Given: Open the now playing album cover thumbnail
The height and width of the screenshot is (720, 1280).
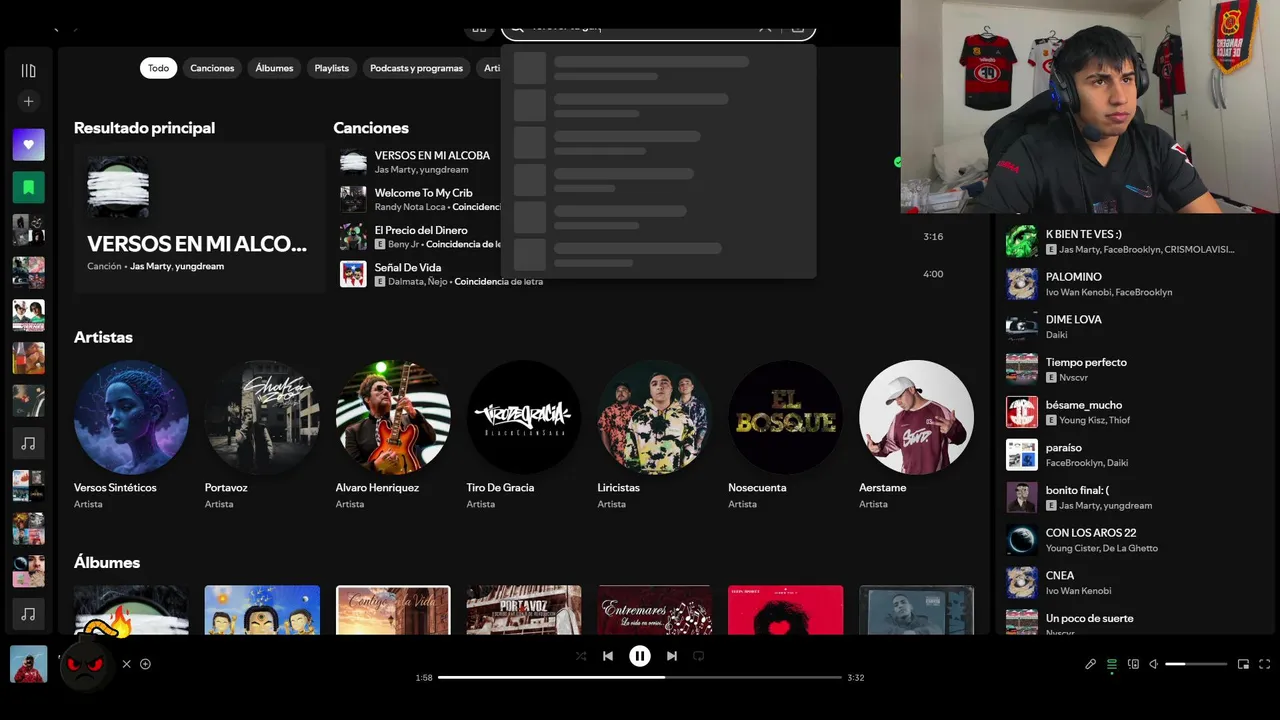Looking at the screenshot, I should tap(28, 664).
